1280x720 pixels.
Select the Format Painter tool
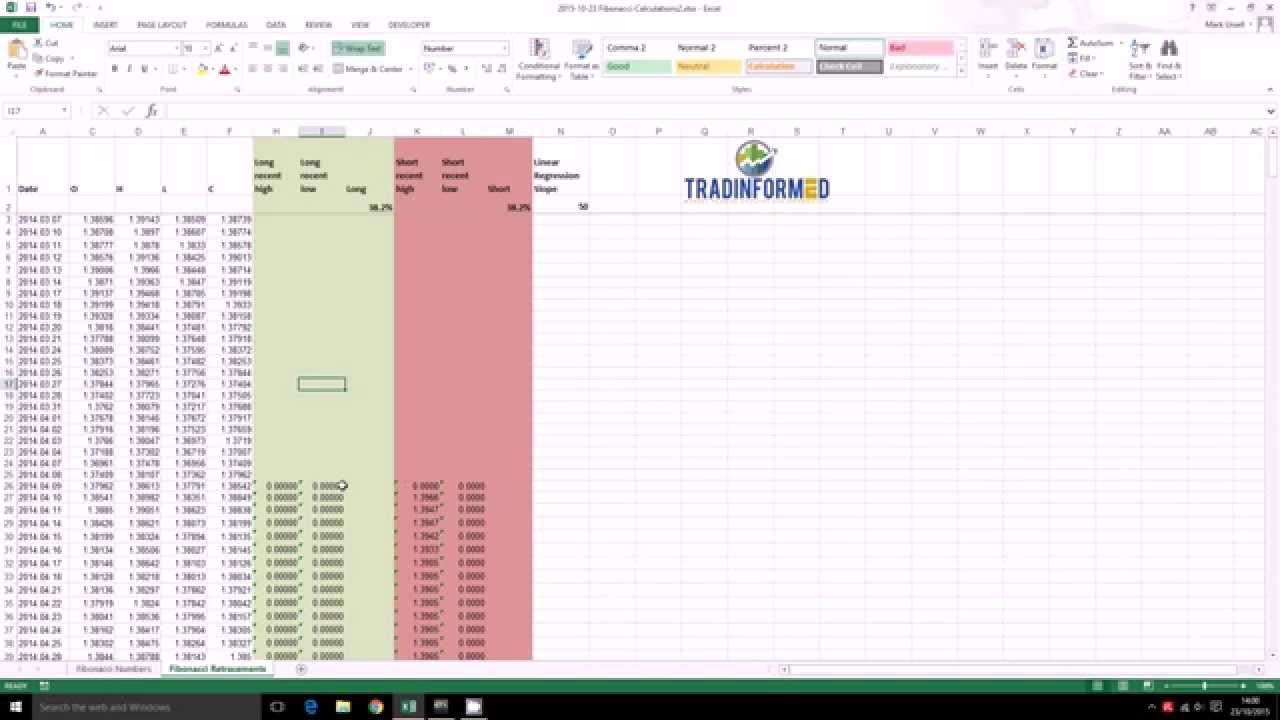point(66,74)
